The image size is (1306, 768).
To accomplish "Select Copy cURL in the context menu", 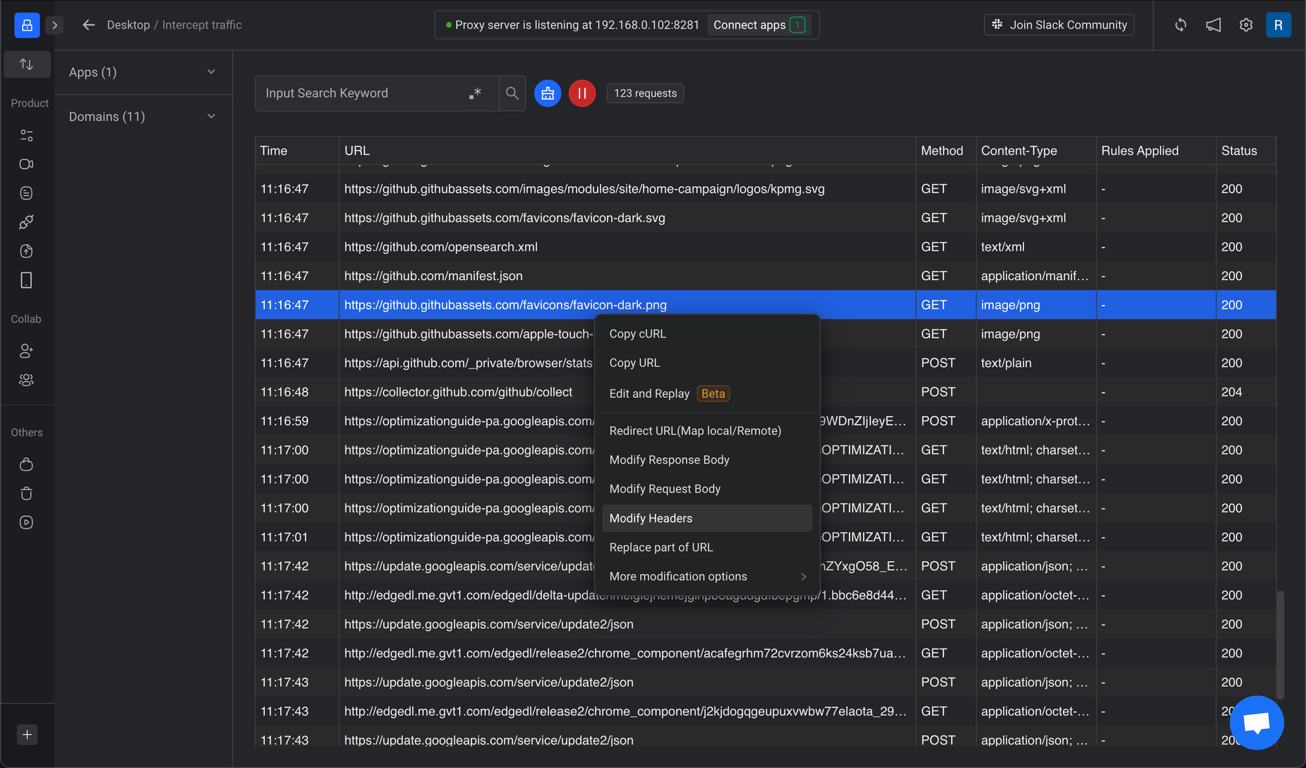I will click(x=638, y=334).
